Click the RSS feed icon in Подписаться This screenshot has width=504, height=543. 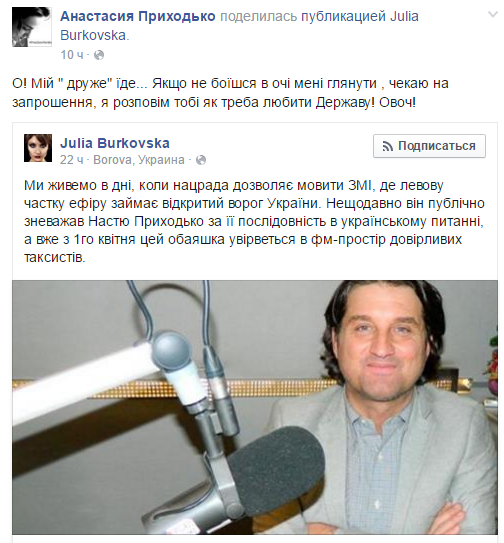(388, 146)
